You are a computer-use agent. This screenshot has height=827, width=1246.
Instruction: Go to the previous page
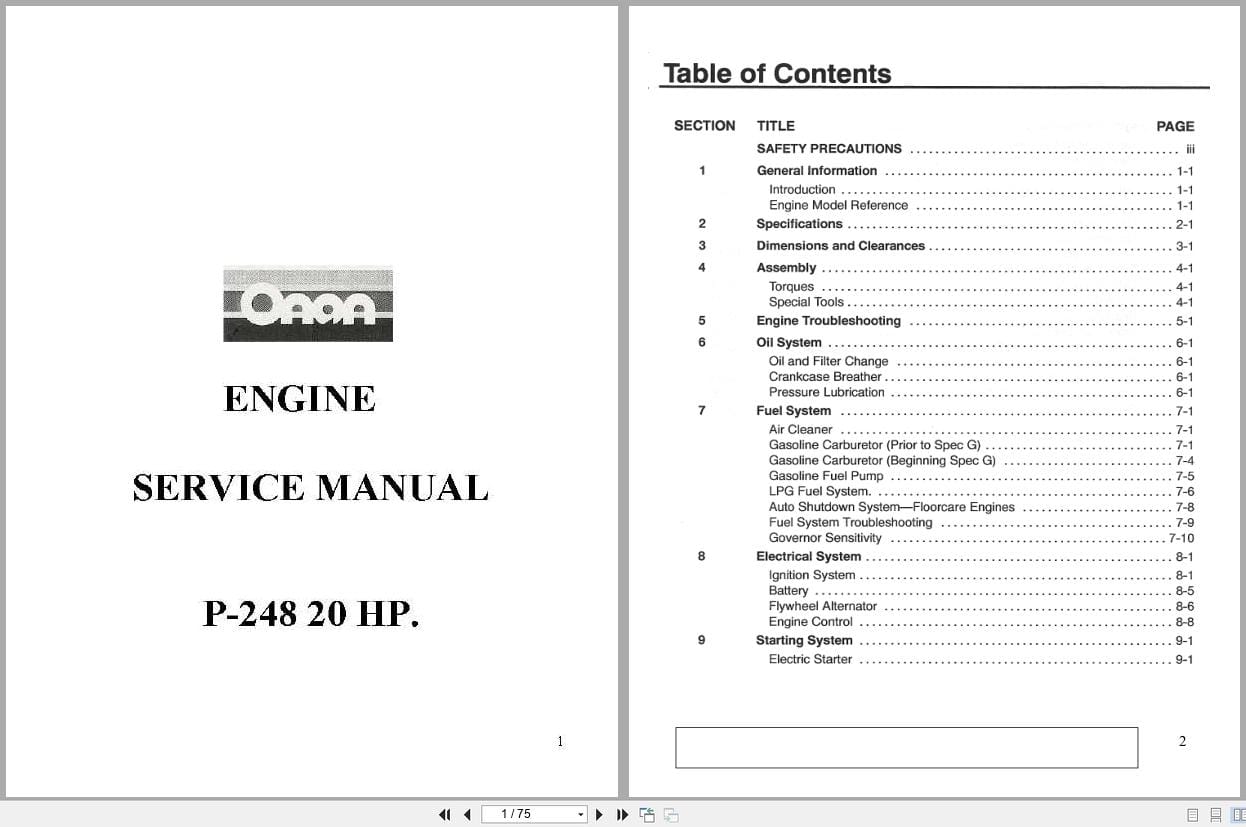tap(468, 814)
